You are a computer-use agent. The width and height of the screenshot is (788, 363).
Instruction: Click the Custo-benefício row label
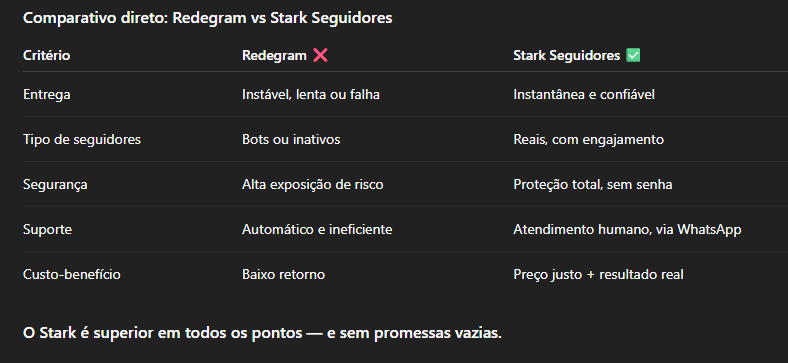(72, 275)
